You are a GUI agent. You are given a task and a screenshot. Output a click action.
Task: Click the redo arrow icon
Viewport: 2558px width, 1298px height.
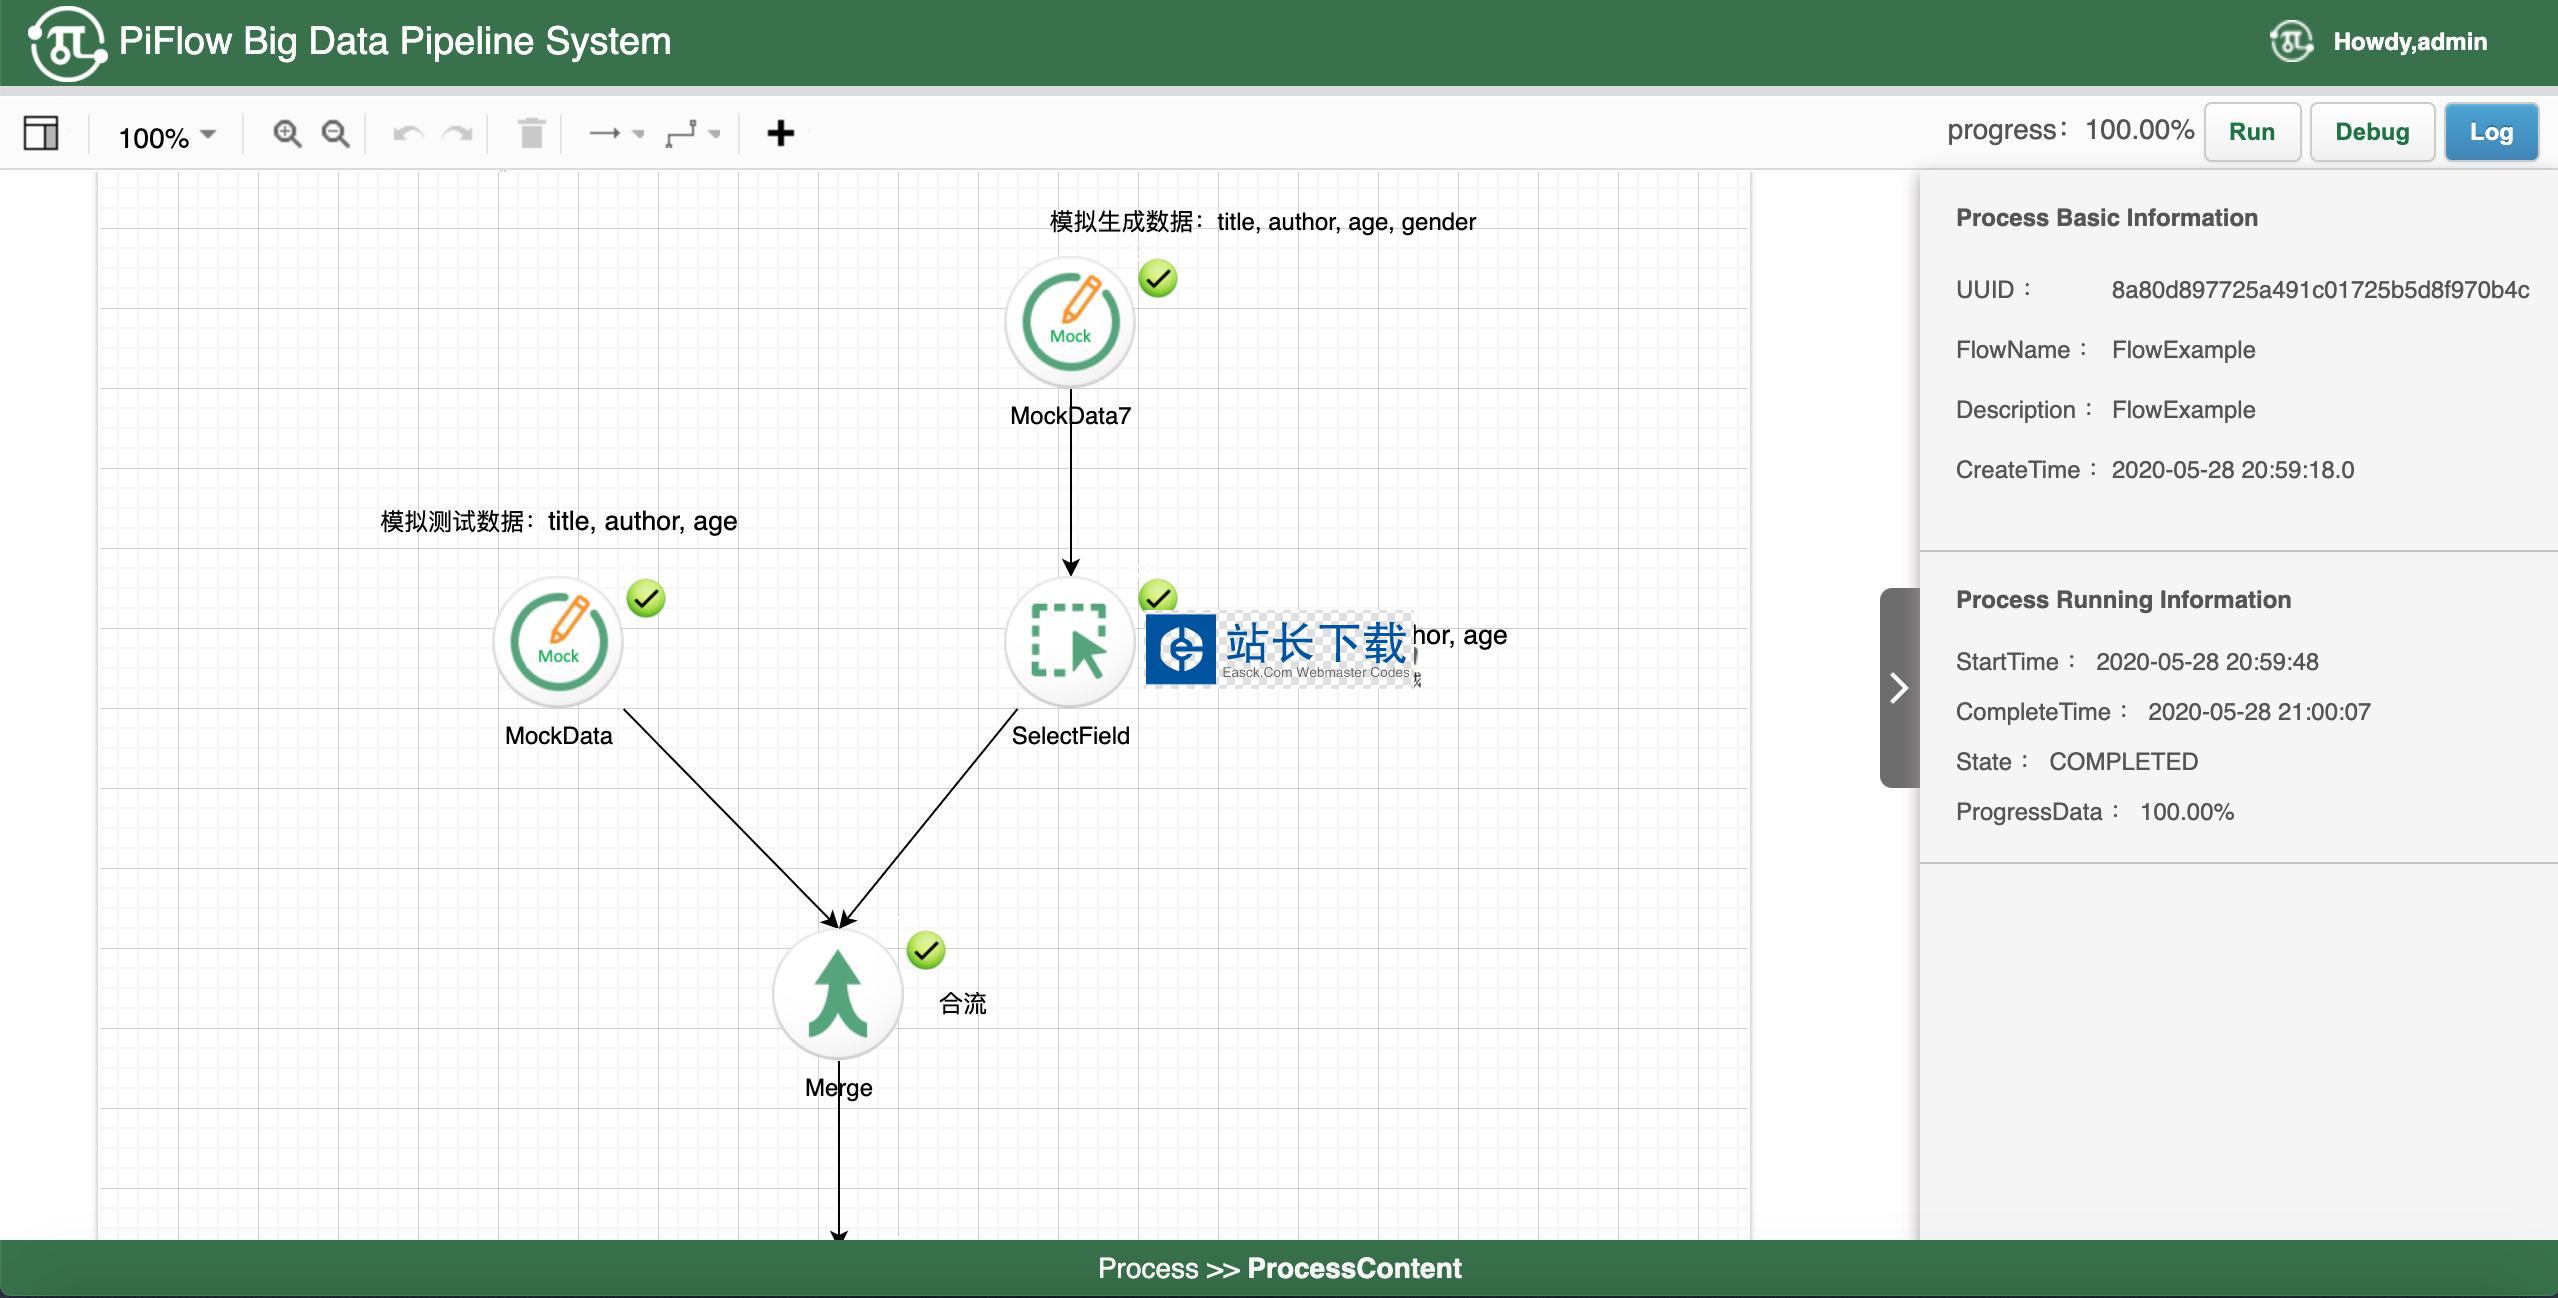[458, 133]
